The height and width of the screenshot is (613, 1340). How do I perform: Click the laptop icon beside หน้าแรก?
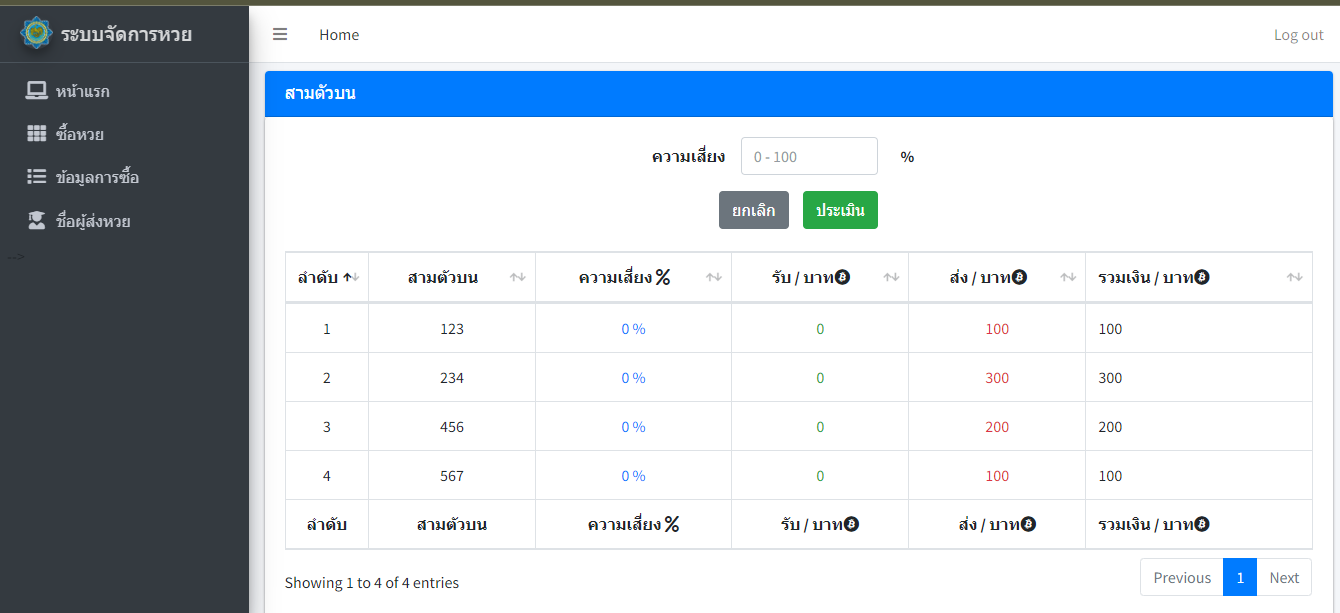point(37,91)
